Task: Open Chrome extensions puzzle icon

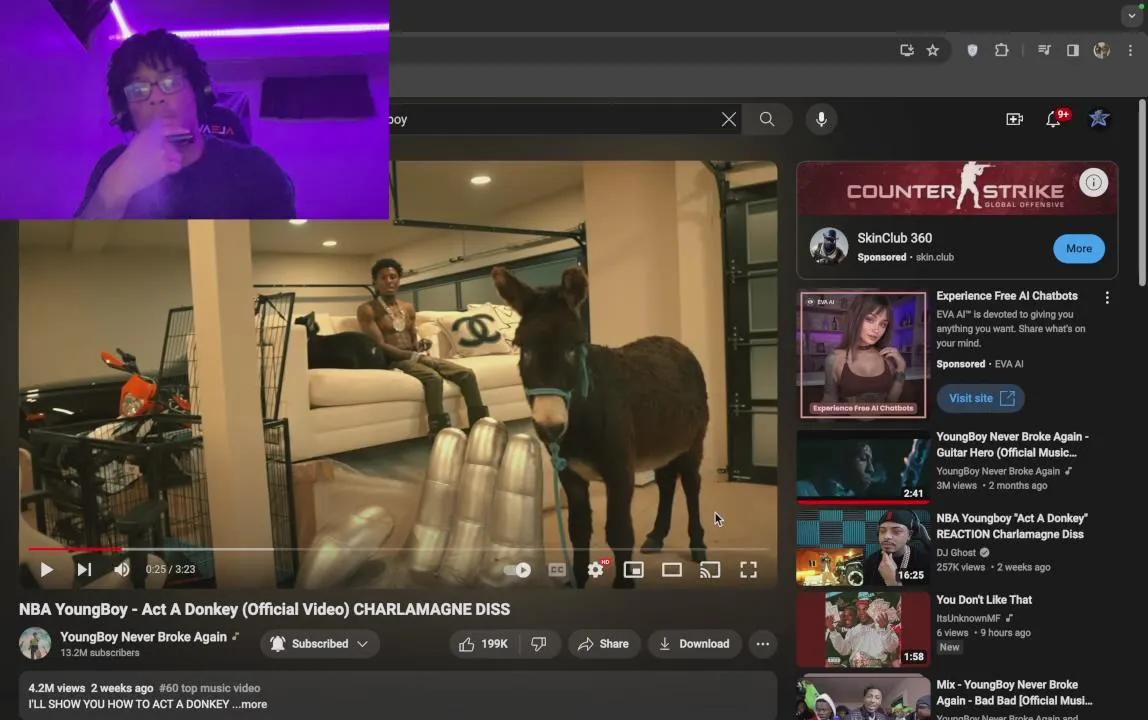Action: pos(1001,51)
